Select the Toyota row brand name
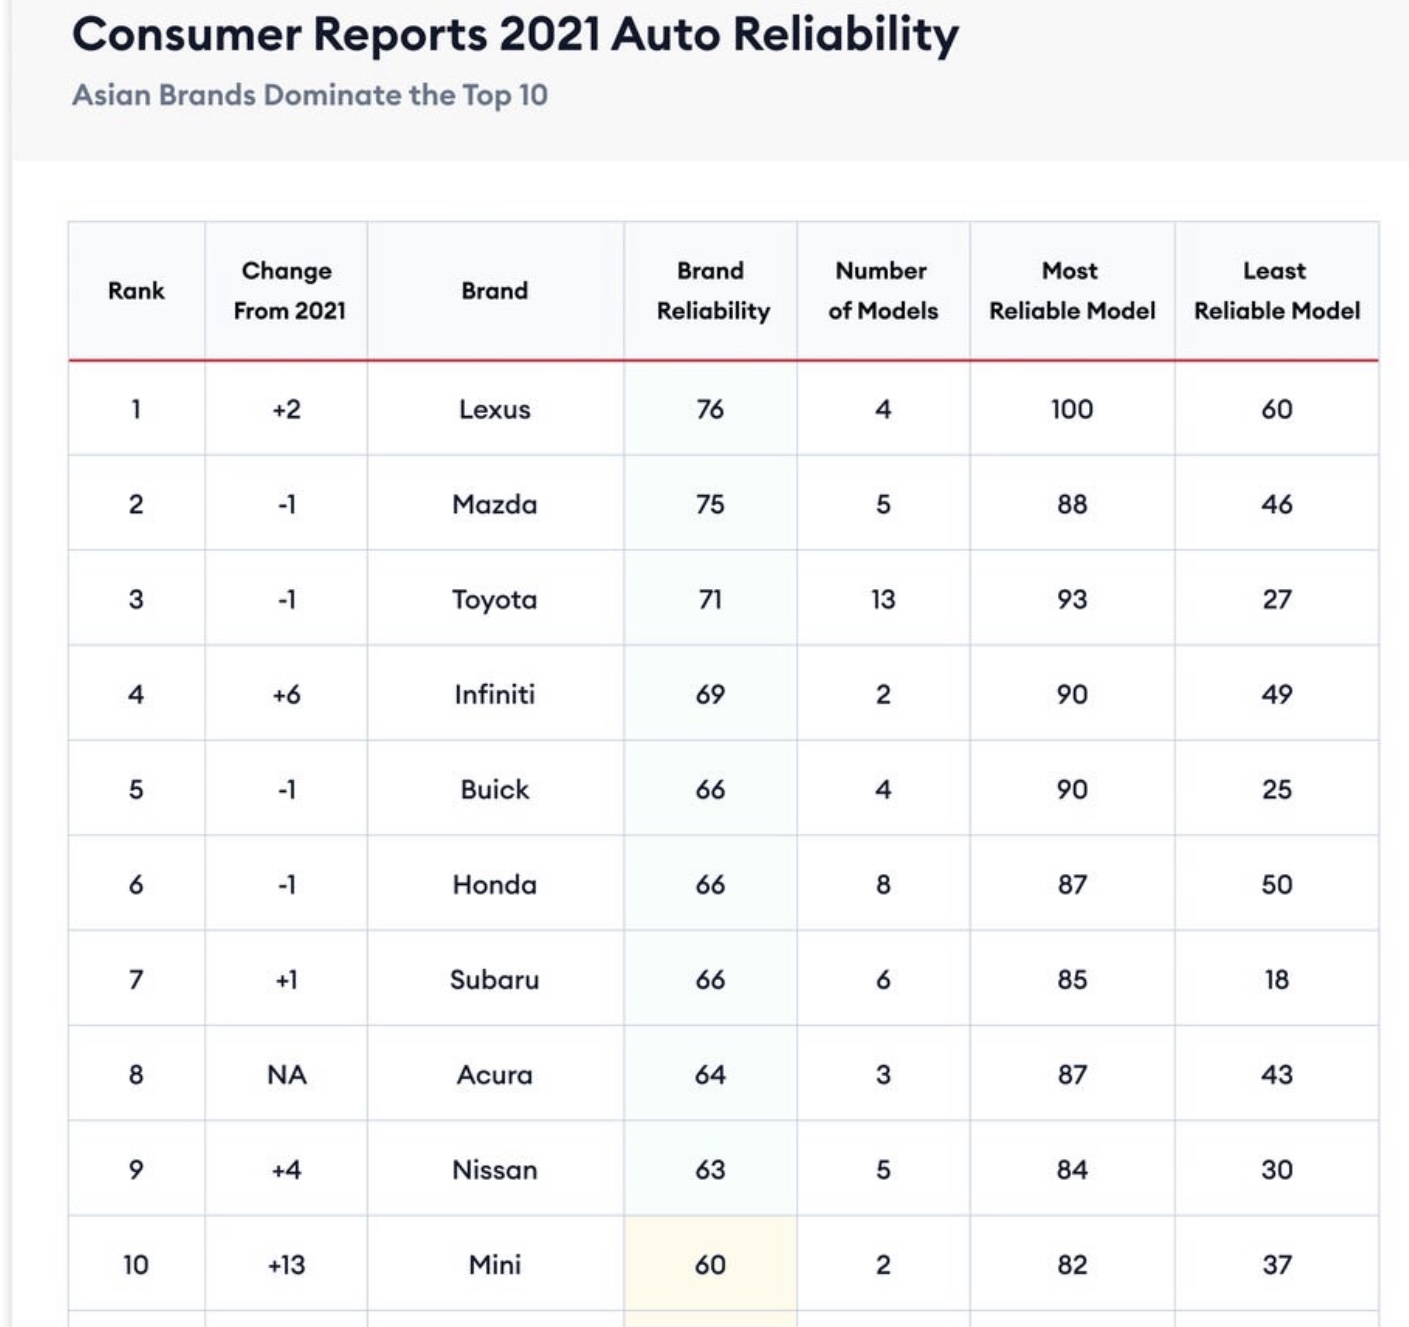This screenshot has width=1409, height=1327. pyautogui.click(x=494, y=599)
